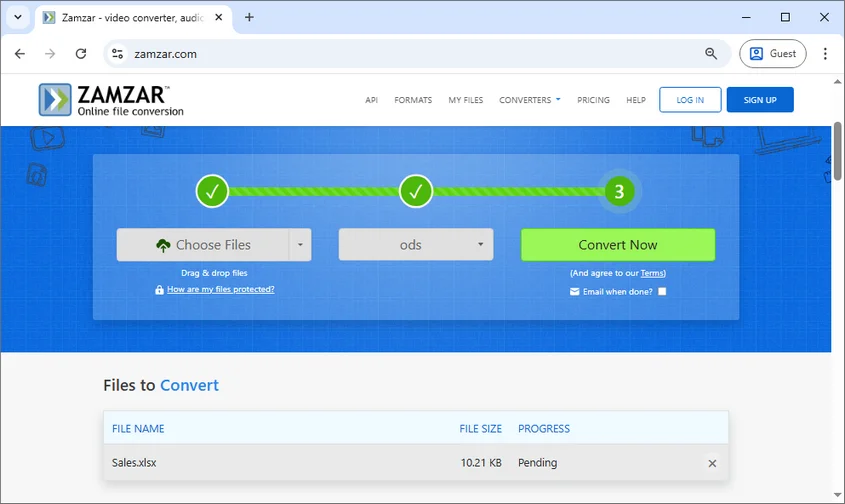Click the Pending progress status
Viewport: 845px width, 504px height.
[538, 462]
